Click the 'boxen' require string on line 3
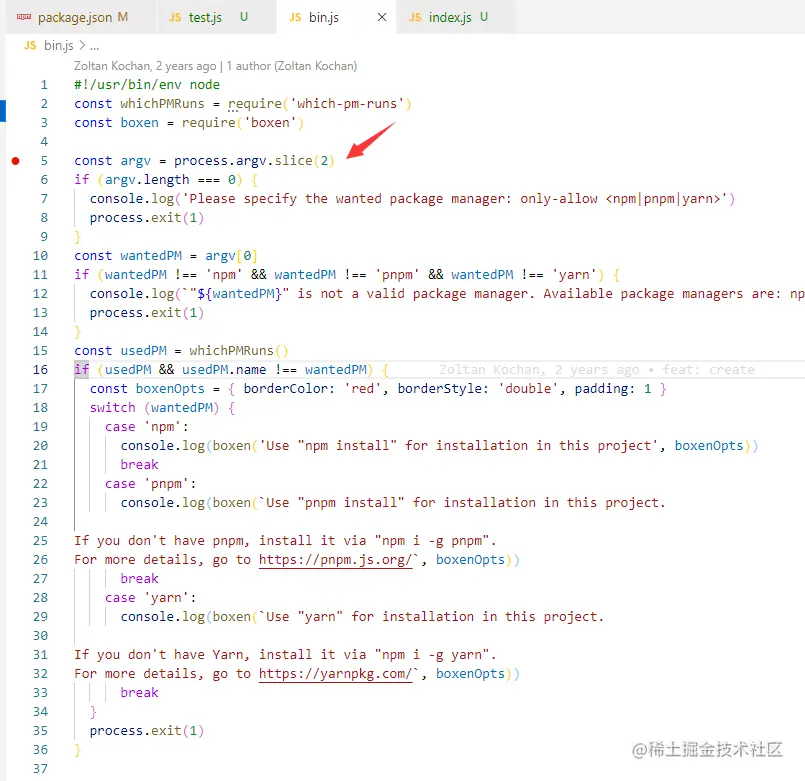 click(270, 123)
